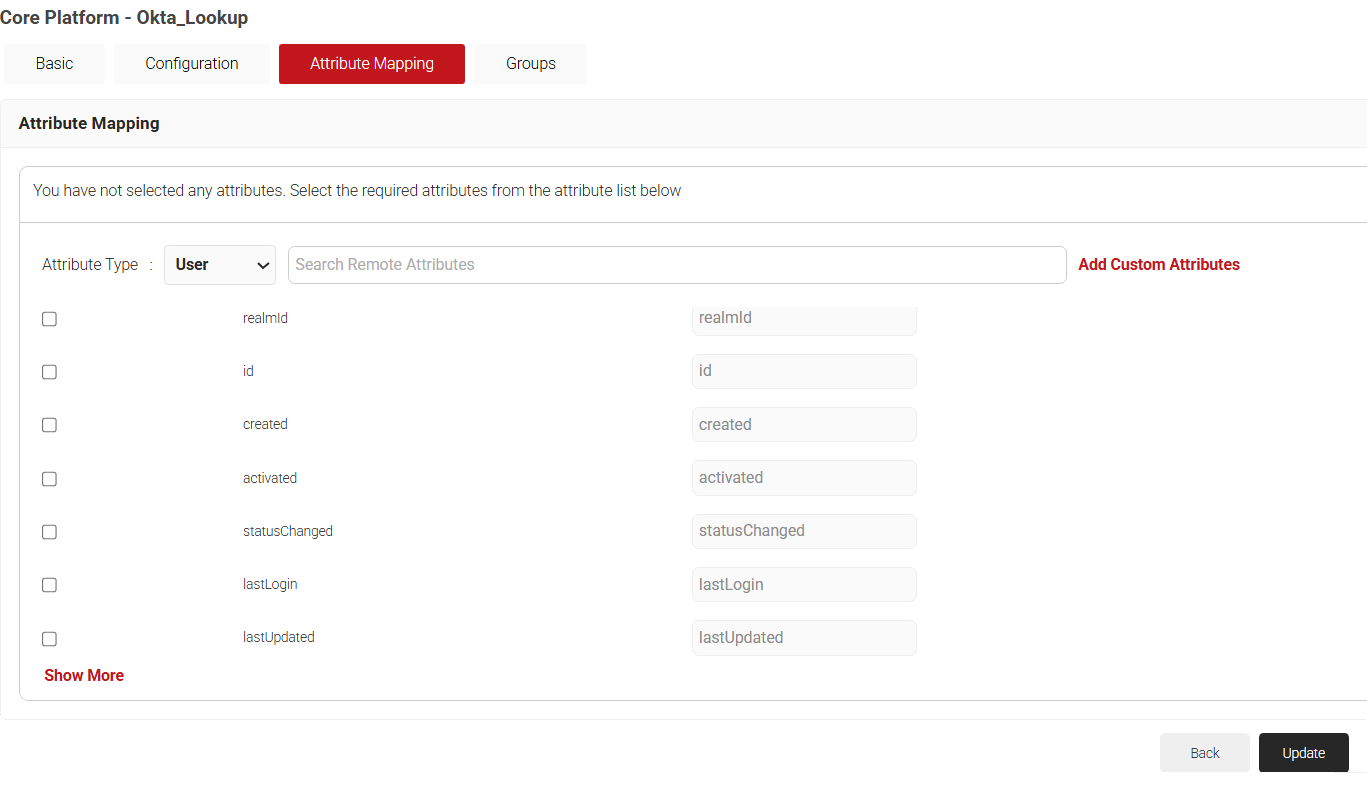The height and width of the screenshot is (791, 1367).
Task: Select the Attribute Mapping tab
Action: click(x=371, y=64)
